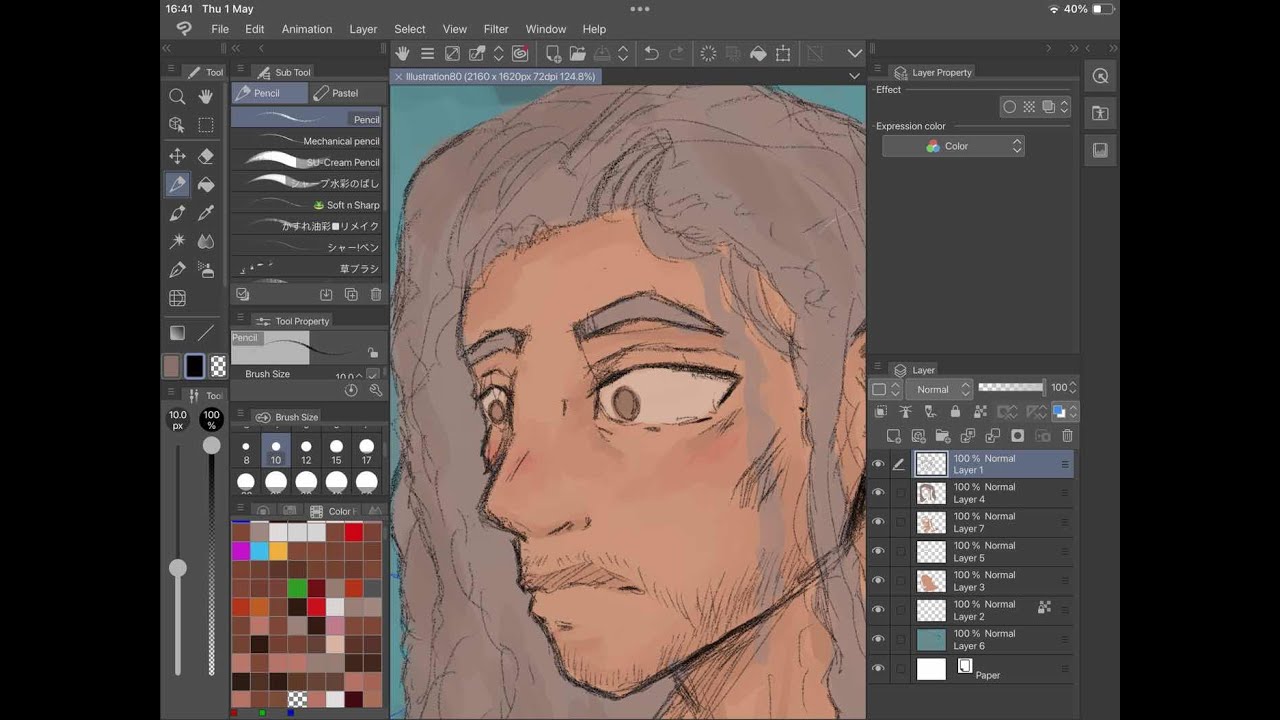The image size is (1280, 720).
Task: Hide Layer 4 using its eye icon
Action: coord(878,493)
